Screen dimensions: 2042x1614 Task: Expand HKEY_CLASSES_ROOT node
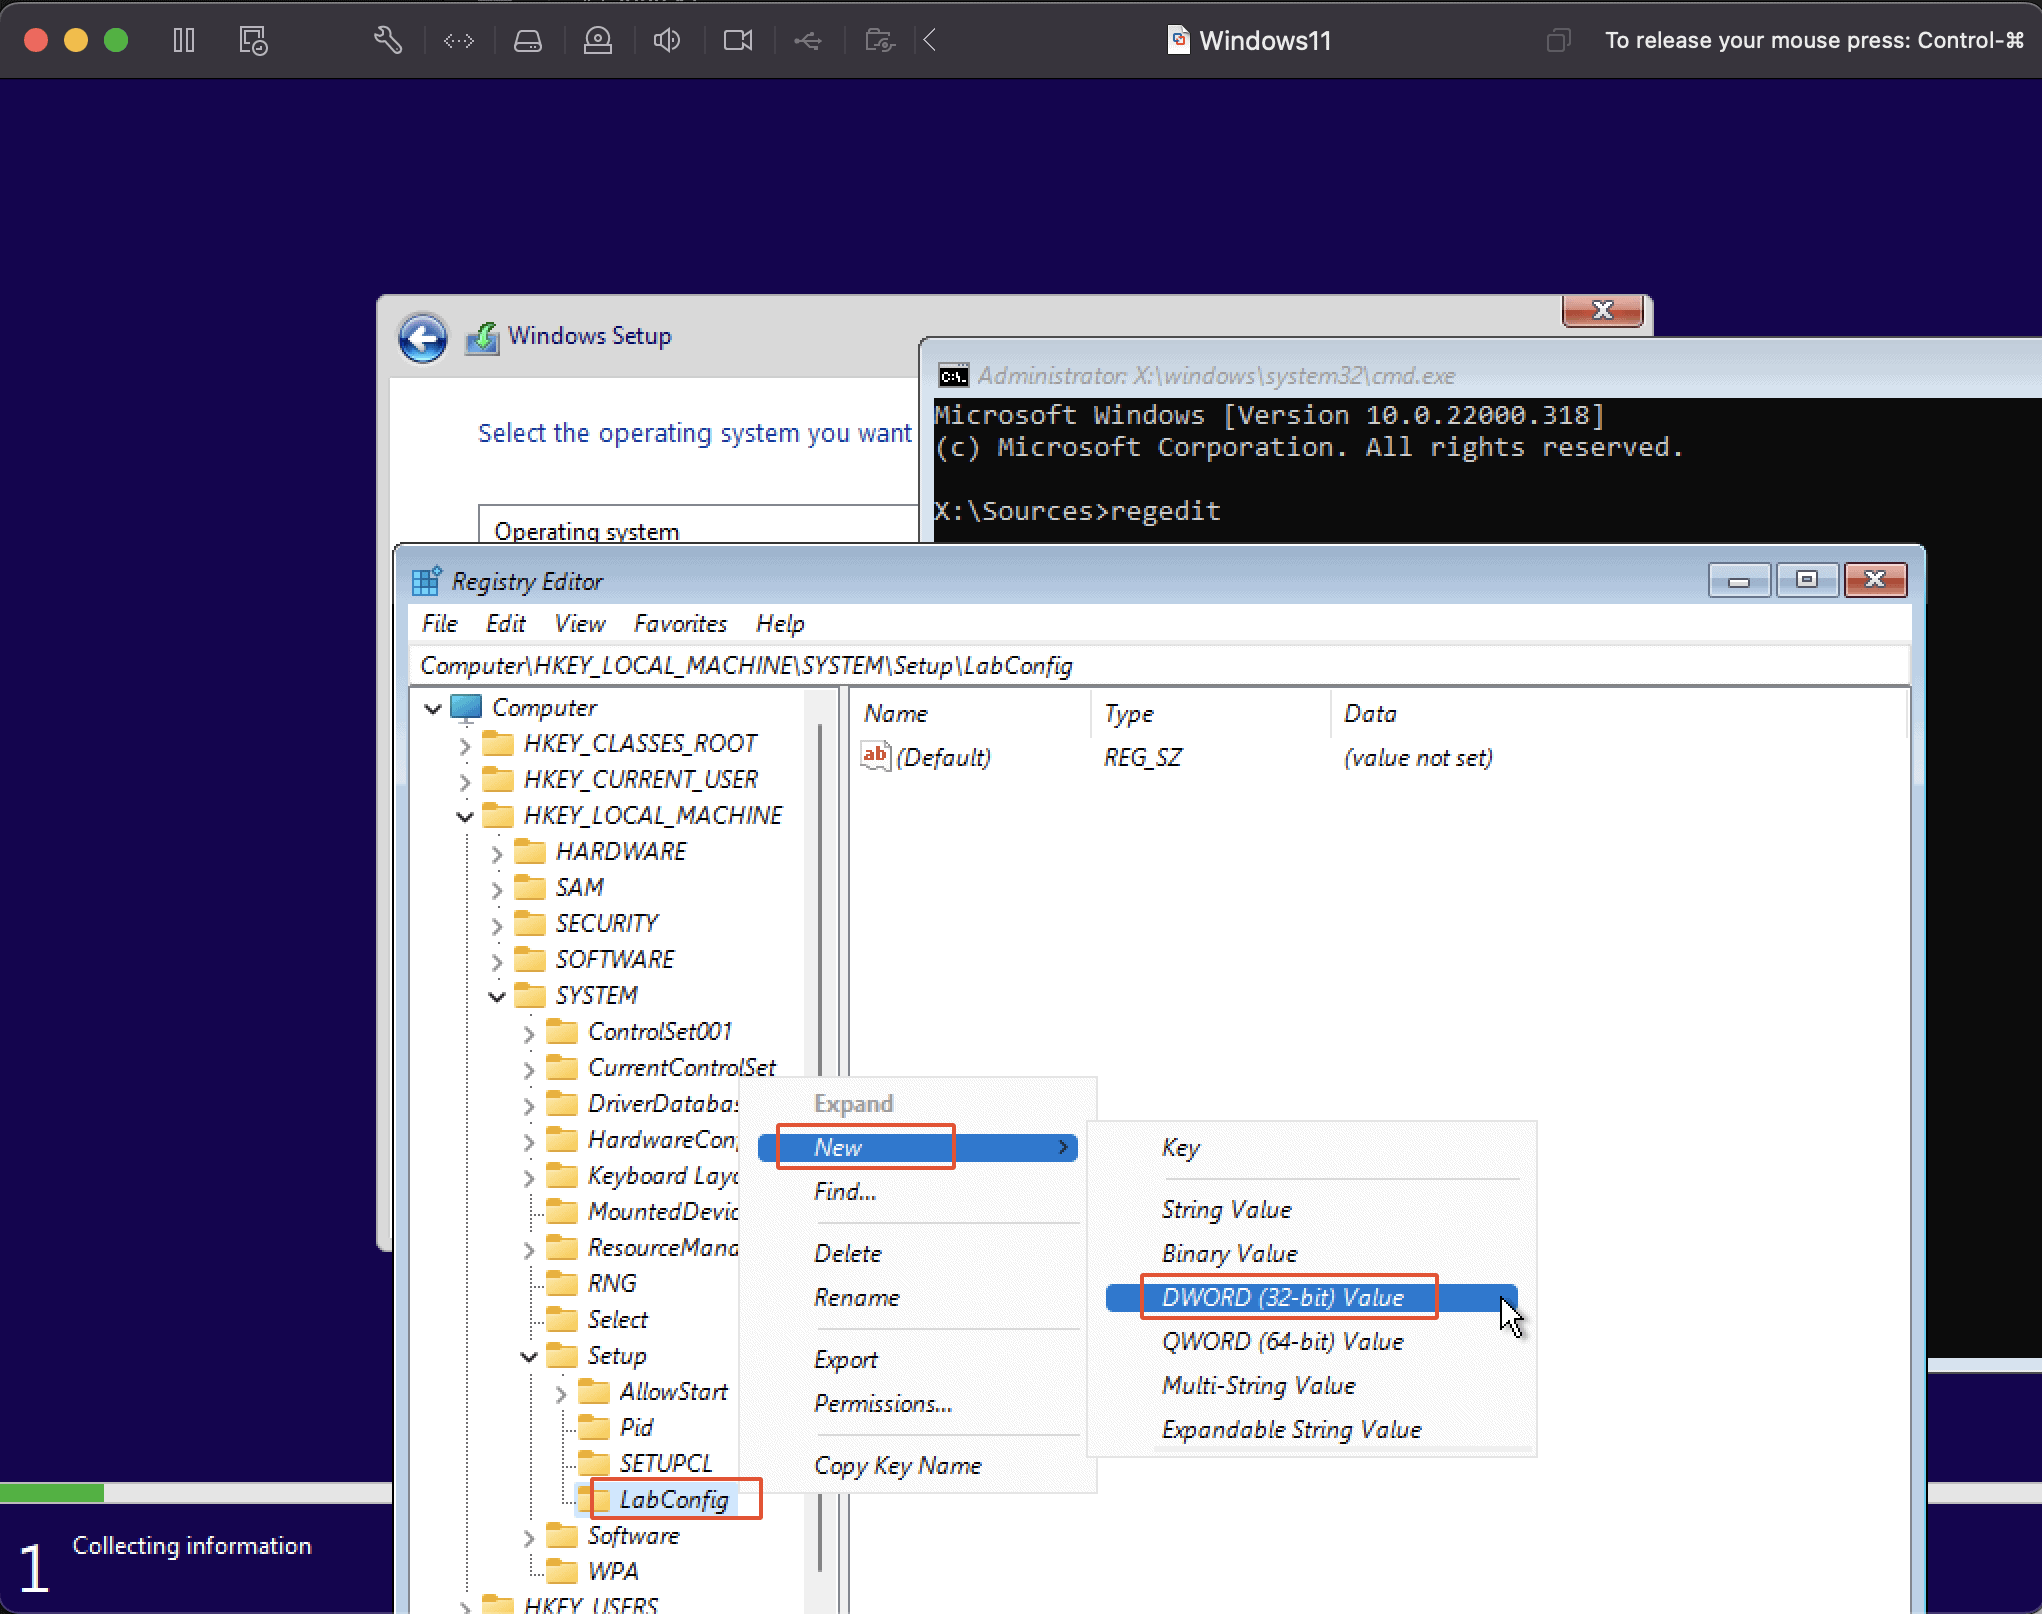pyautogui.click(x=465, y=745)
